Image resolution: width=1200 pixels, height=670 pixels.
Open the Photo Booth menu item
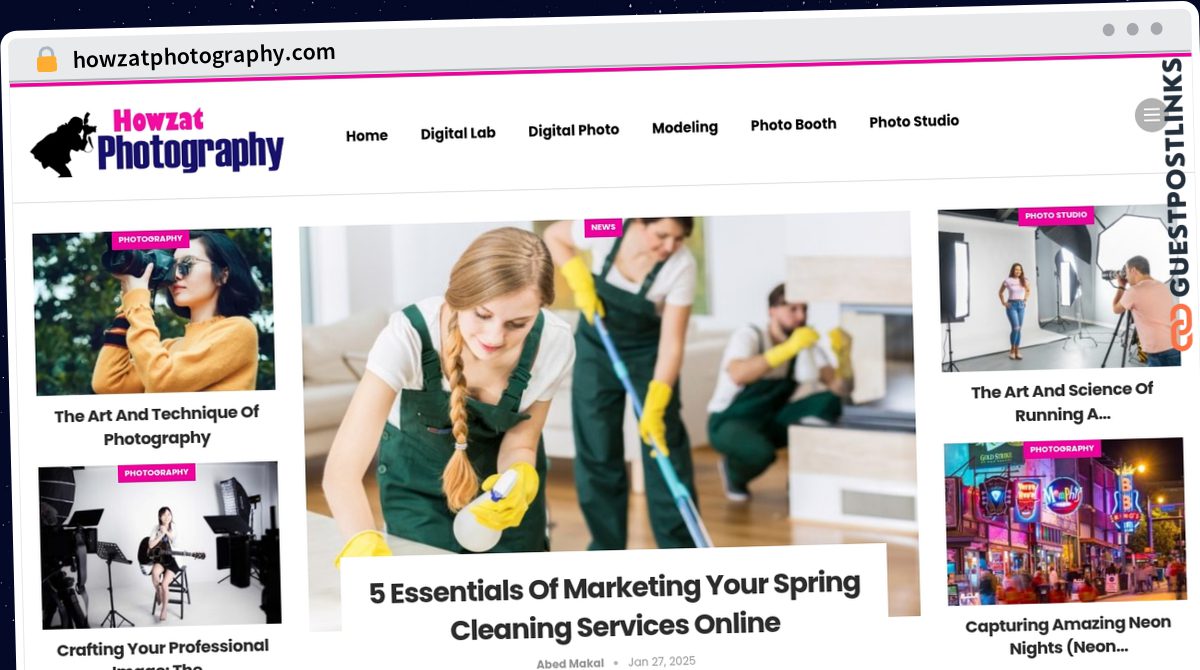(794, 124)
